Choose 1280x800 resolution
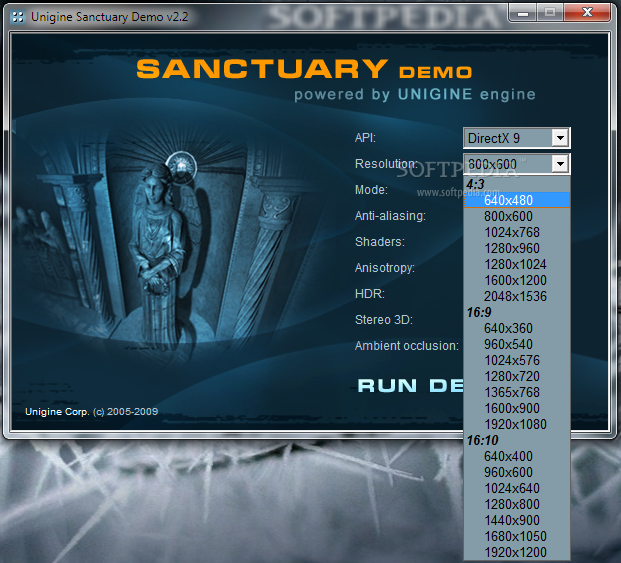 [517, 504]
